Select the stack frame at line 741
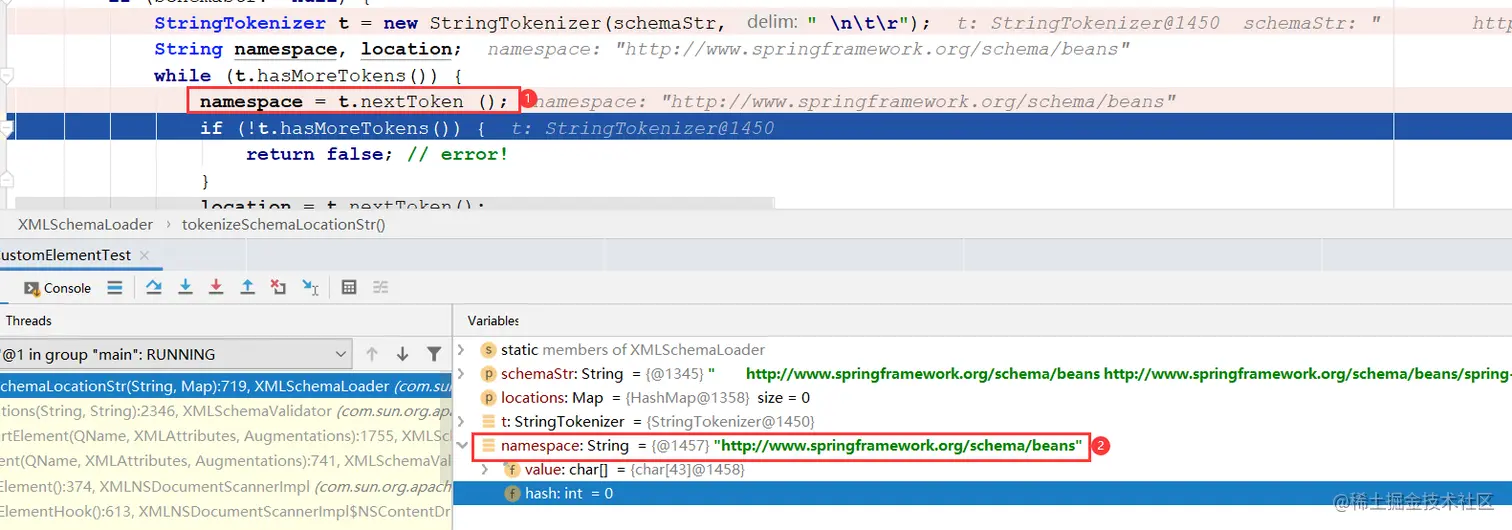Viewport: 1512px width, 530px height. [x=226, y=461]
